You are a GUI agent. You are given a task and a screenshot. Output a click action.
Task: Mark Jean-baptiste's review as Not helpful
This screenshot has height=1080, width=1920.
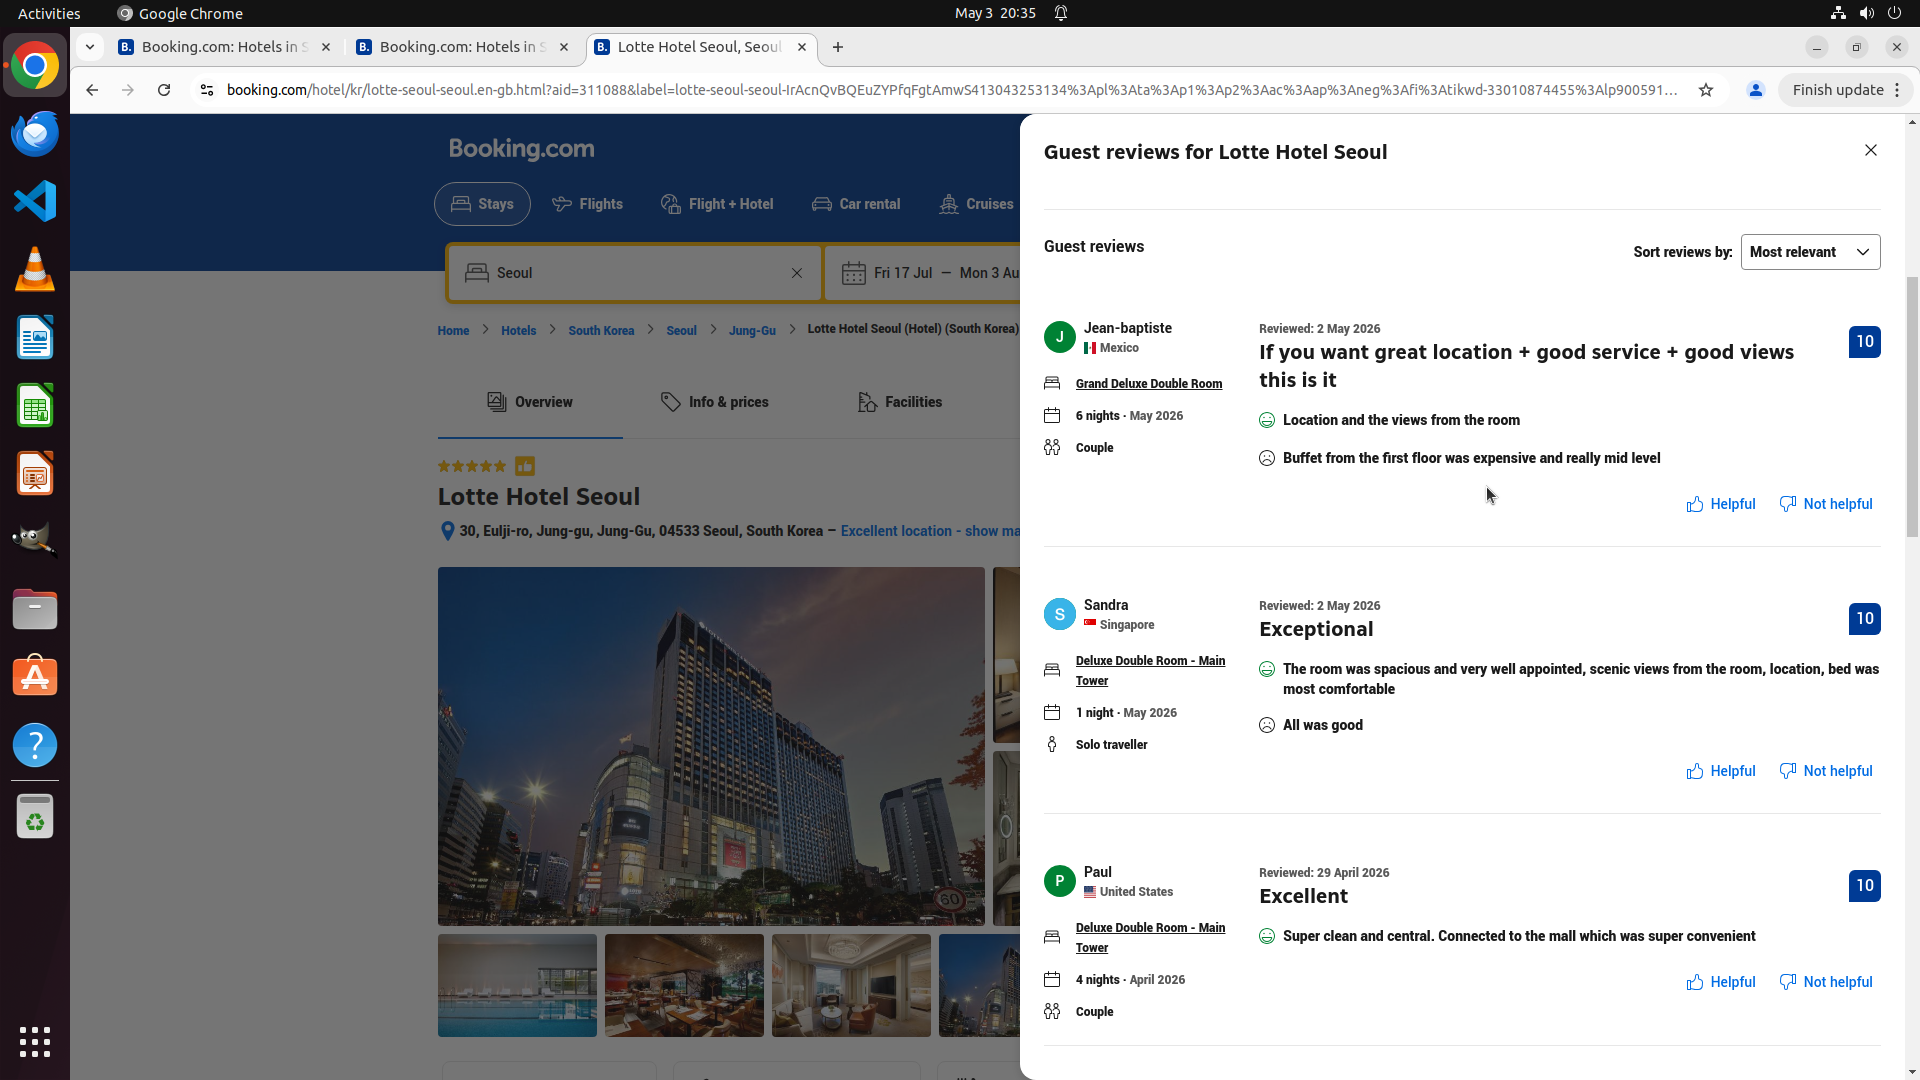tap(1826, 504)
